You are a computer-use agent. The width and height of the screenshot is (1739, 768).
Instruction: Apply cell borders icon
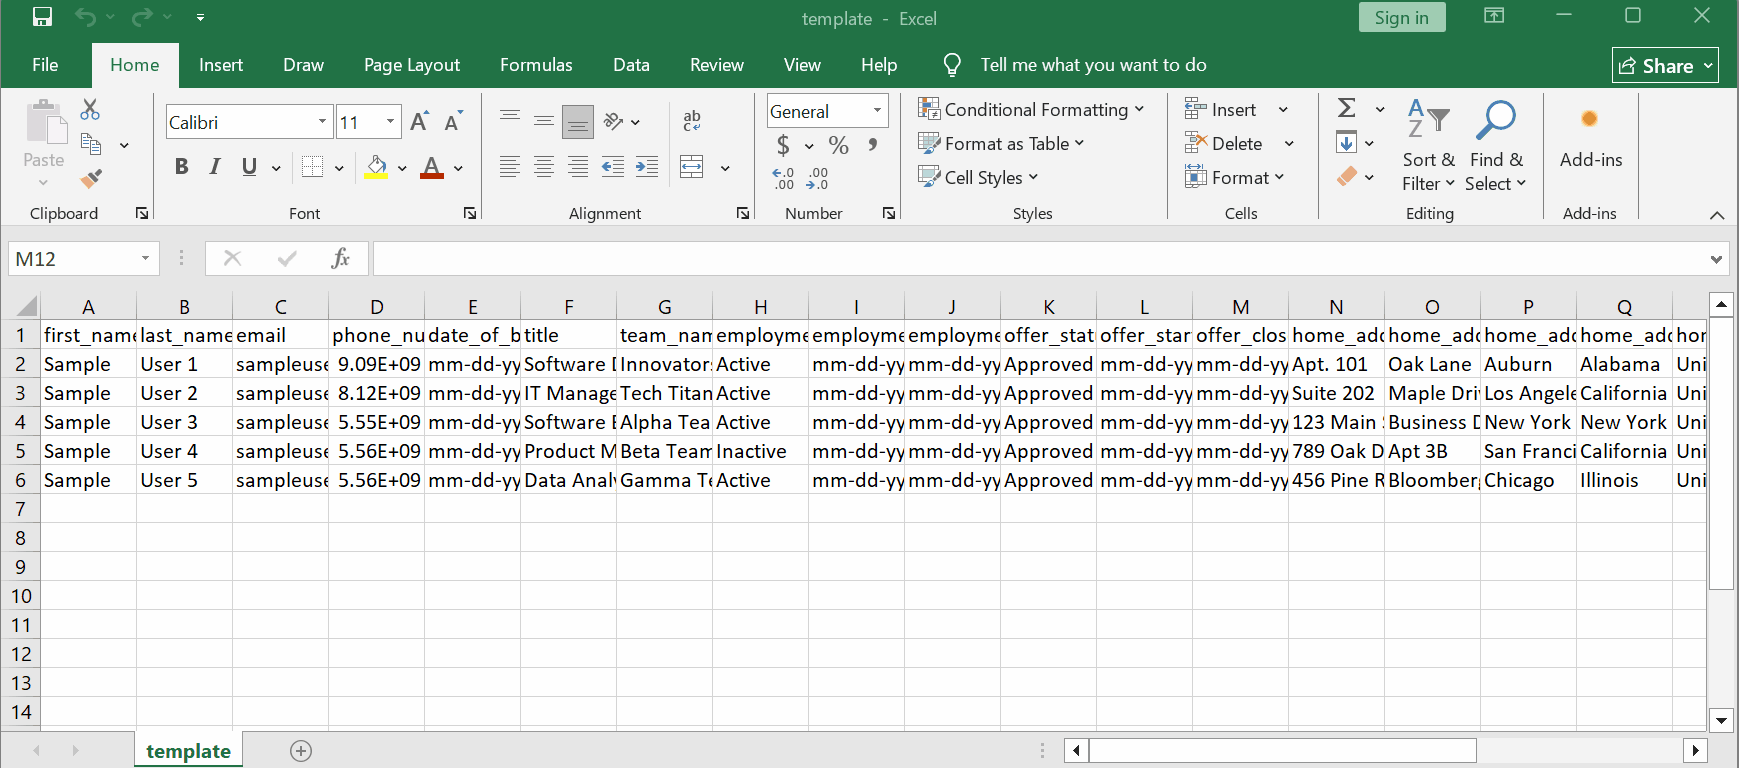coord(312,167)
